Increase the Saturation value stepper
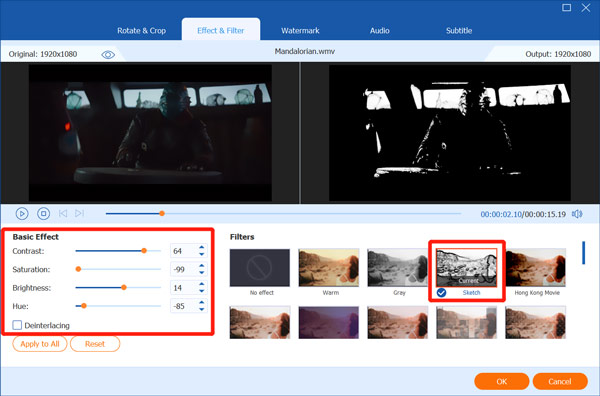 [x=202, y=266]
